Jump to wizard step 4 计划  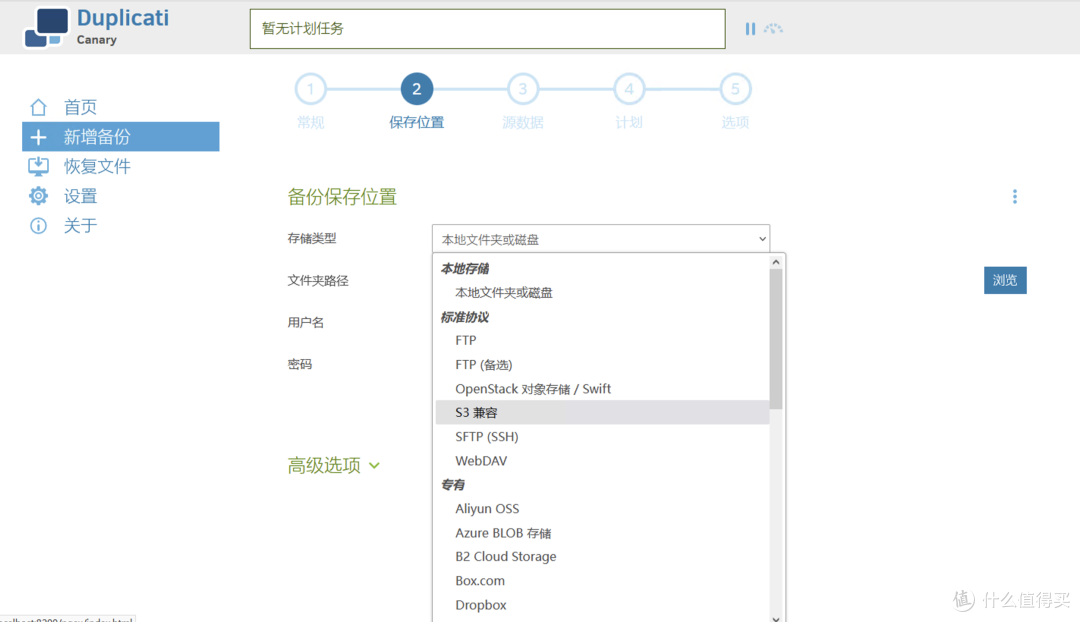pyautogui.click(x=629, y=90)
